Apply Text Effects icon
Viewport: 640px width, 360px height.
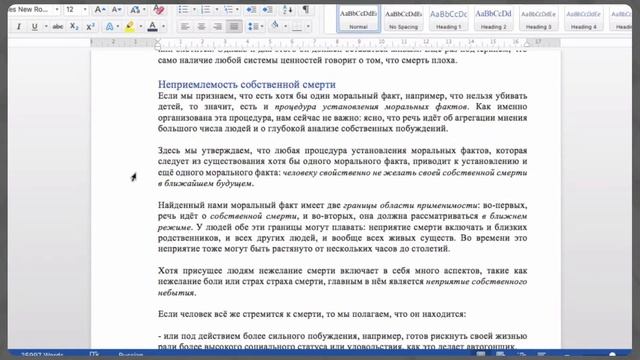pyautogui.click(x=109, y=27)
